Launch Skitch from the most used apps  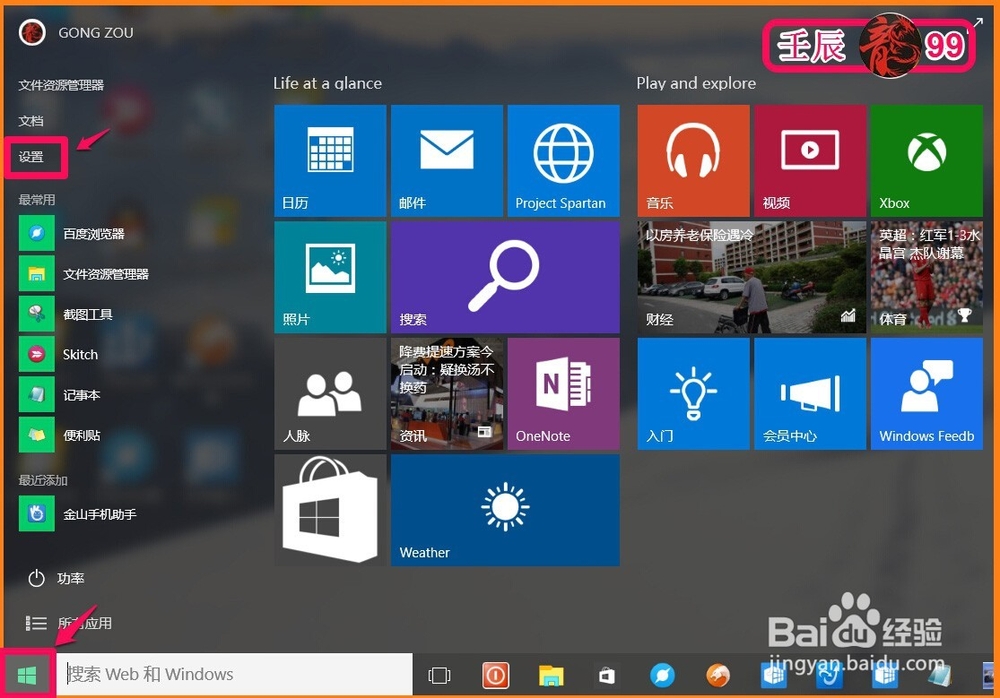click(80, 354)
